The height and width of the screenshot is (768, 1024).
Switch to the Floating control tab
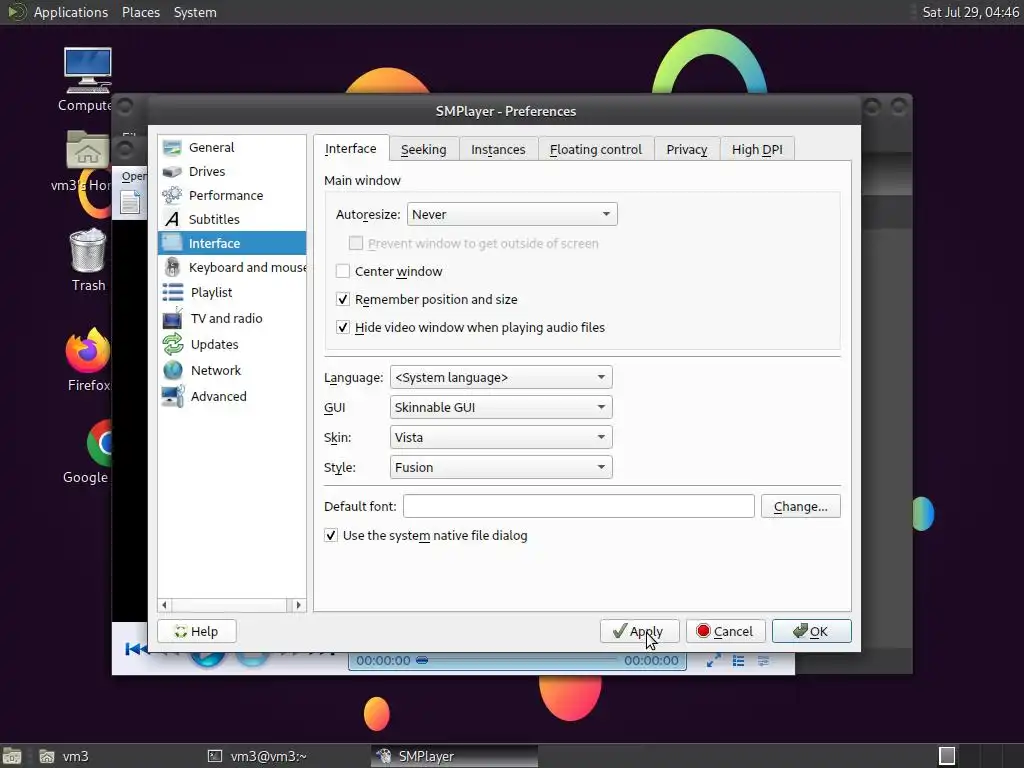pyautogui.click(x=596, y=150)
